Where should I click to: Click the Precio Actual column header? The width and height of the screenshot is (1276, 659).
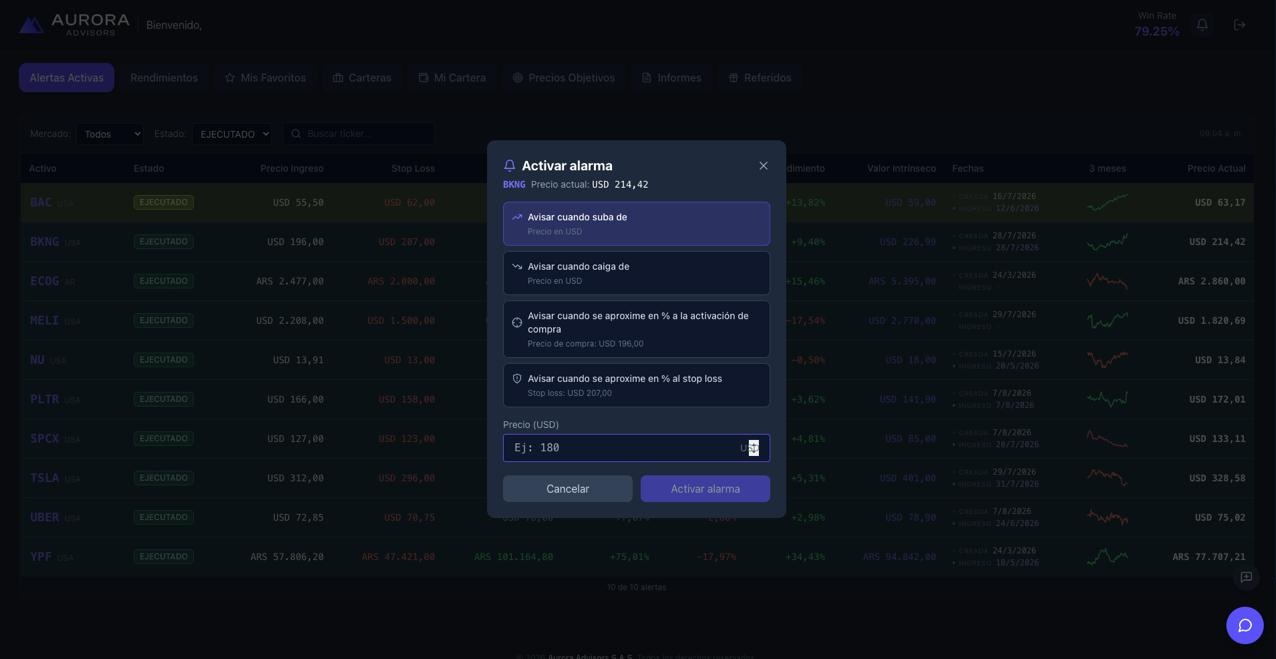[x=1216, y=169]
